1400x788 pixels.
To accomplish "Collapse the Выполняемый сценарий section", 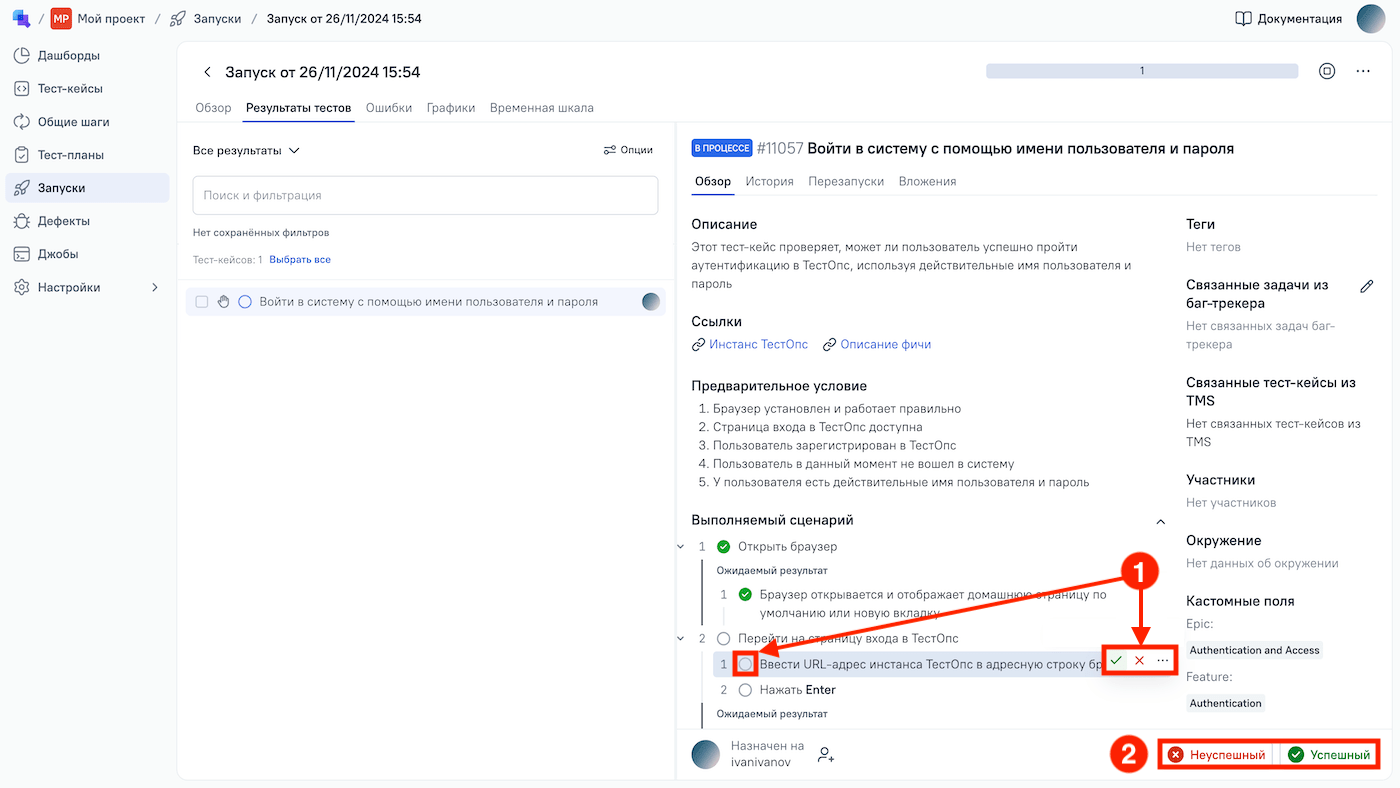I will 1160,521.
